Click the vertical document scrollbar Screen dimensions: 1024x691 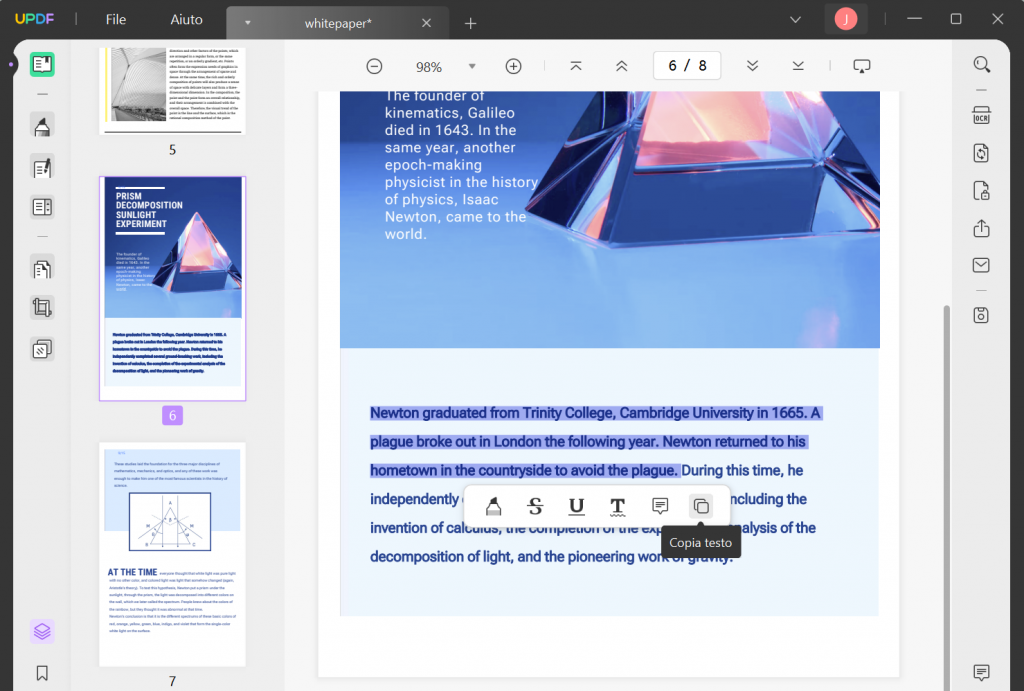[946, 496]
